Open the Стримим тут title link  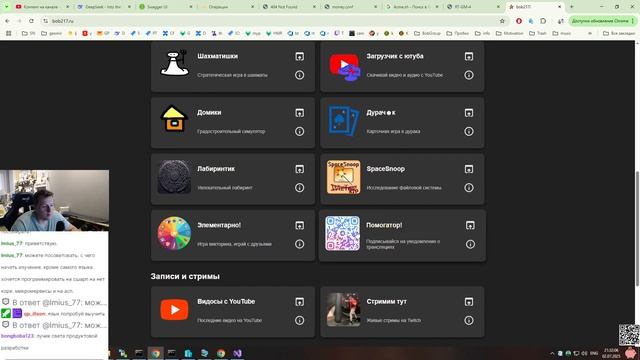387,302
